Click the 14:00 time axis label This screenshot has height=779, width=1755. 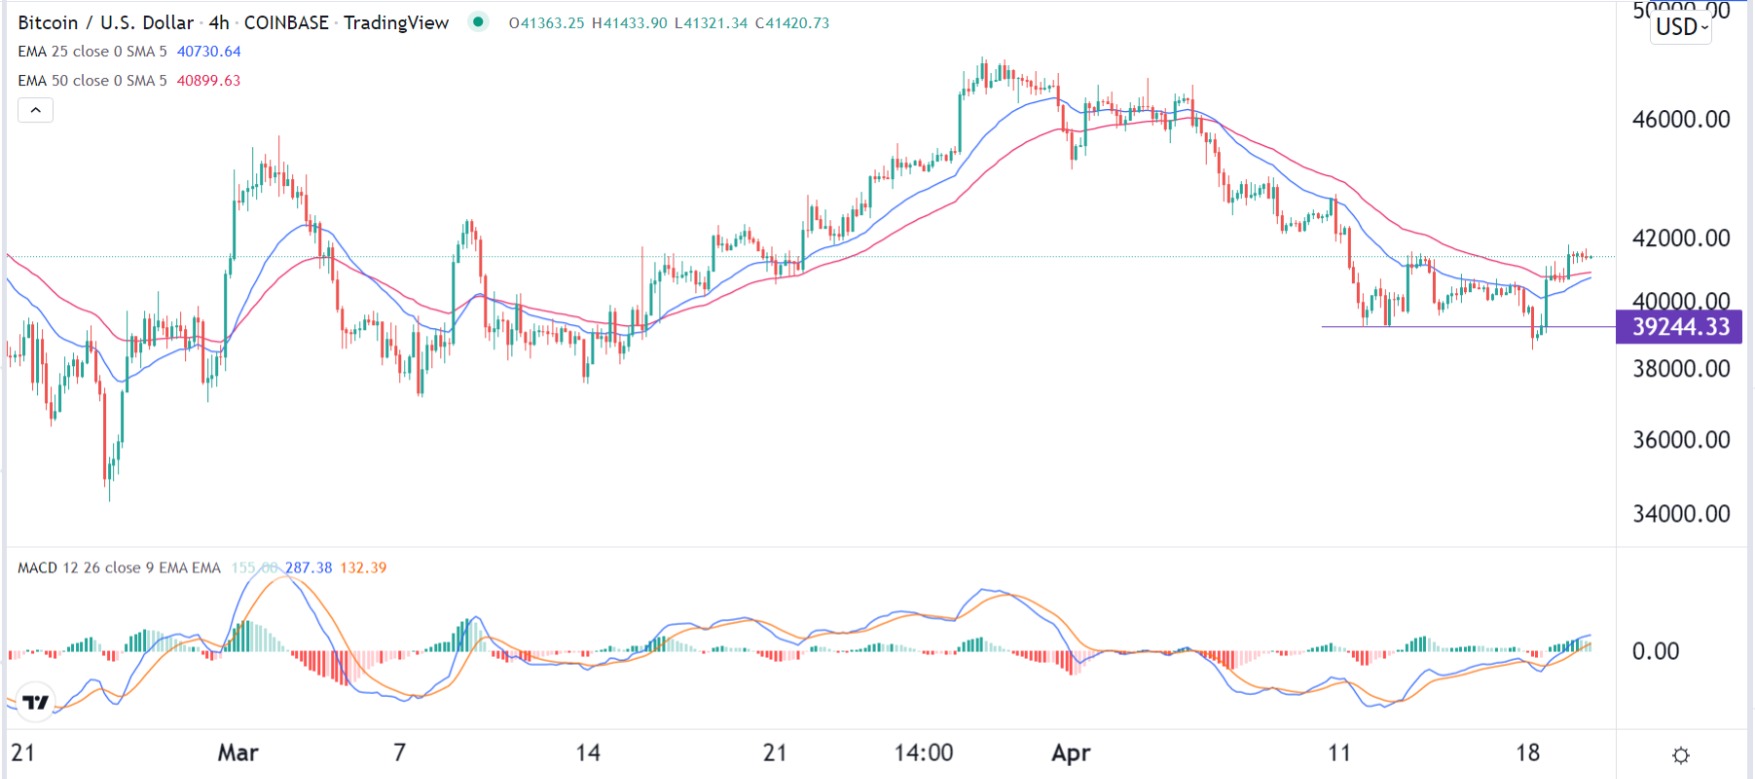pos(923,752)
